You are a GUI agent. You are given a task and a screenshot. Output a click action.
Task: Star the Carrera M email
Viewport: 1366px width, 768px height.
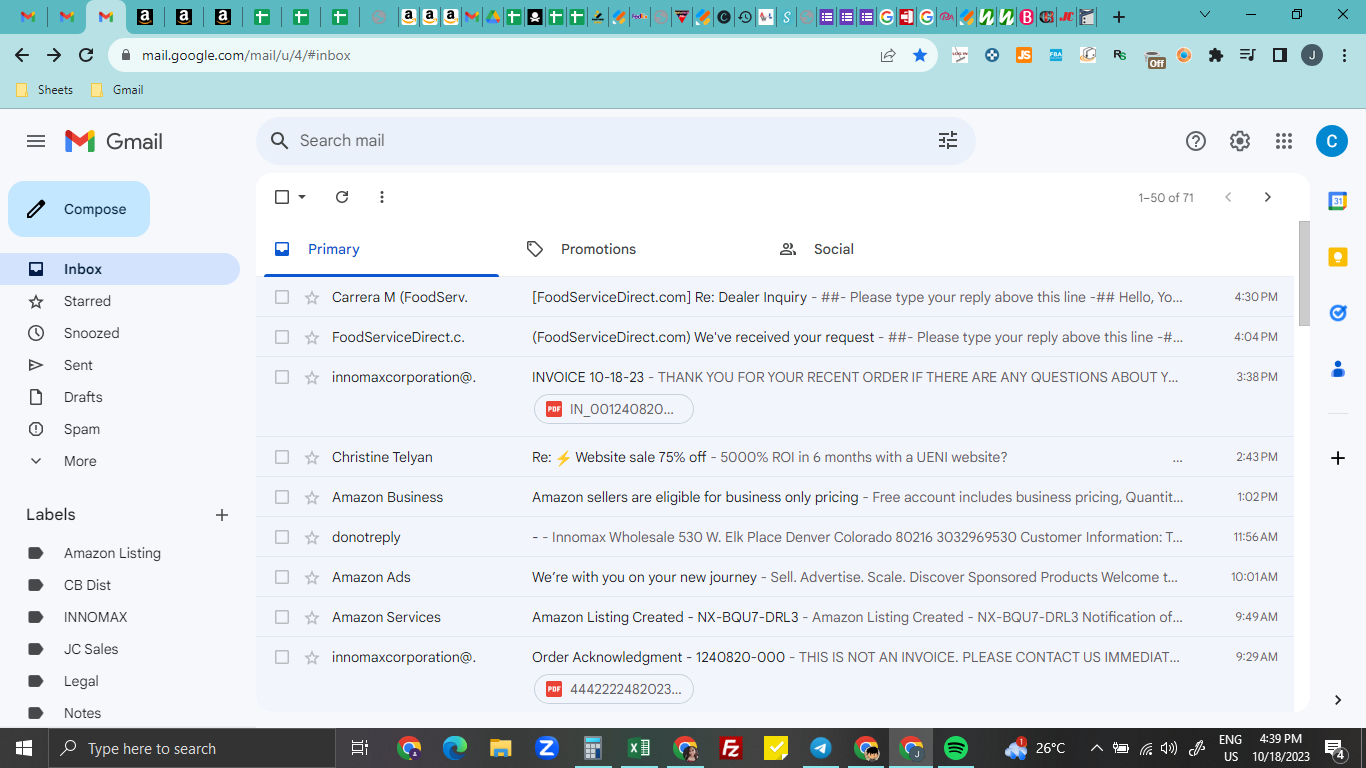[312, 297]
